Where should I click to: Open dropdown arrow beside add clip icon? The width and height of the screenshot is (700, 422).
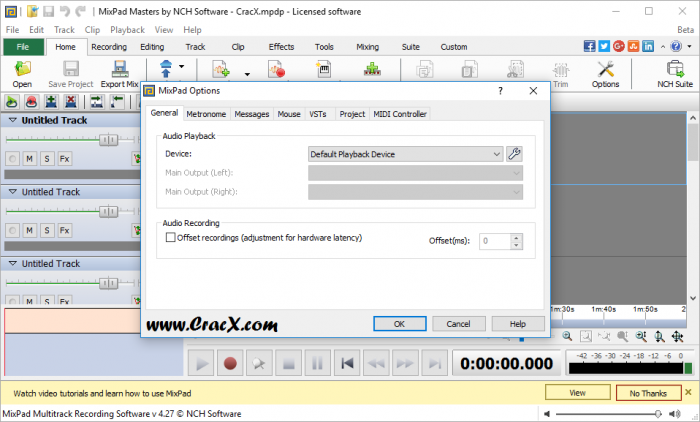pos(247,74)
